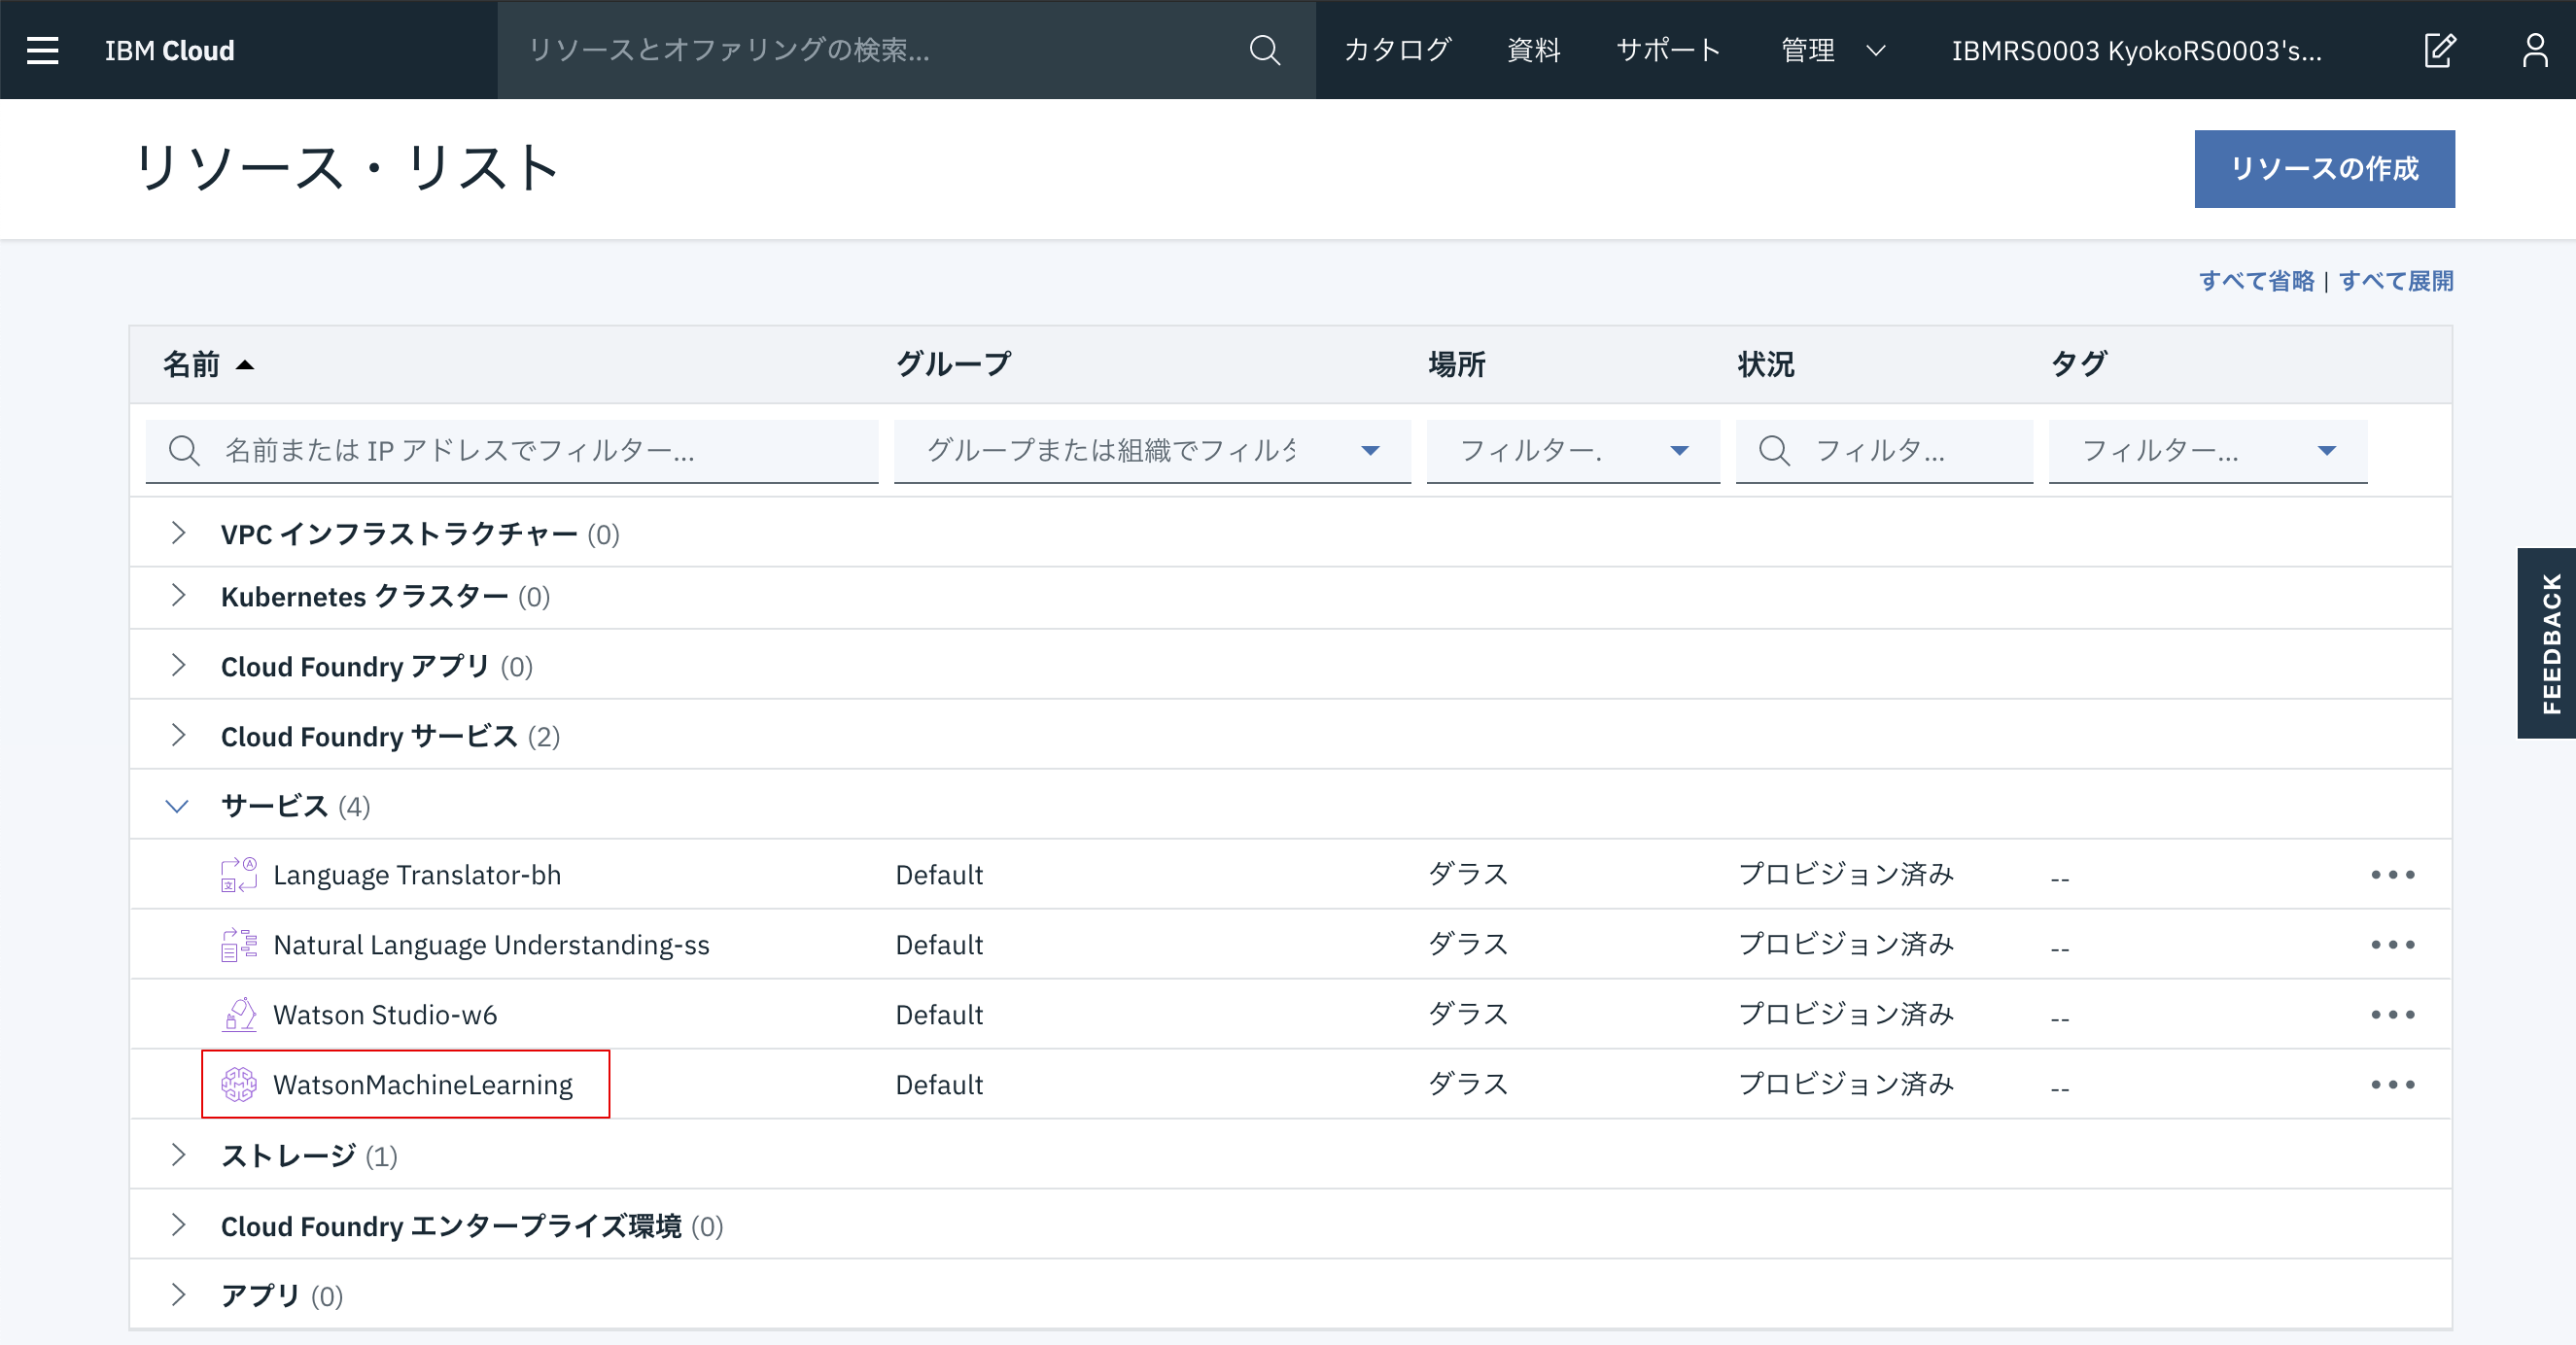The width and height of the screenshot is (2576, 1345).
Task: Open the actions menu for Watson Studio-w6
Action: coord(2393,1015)
